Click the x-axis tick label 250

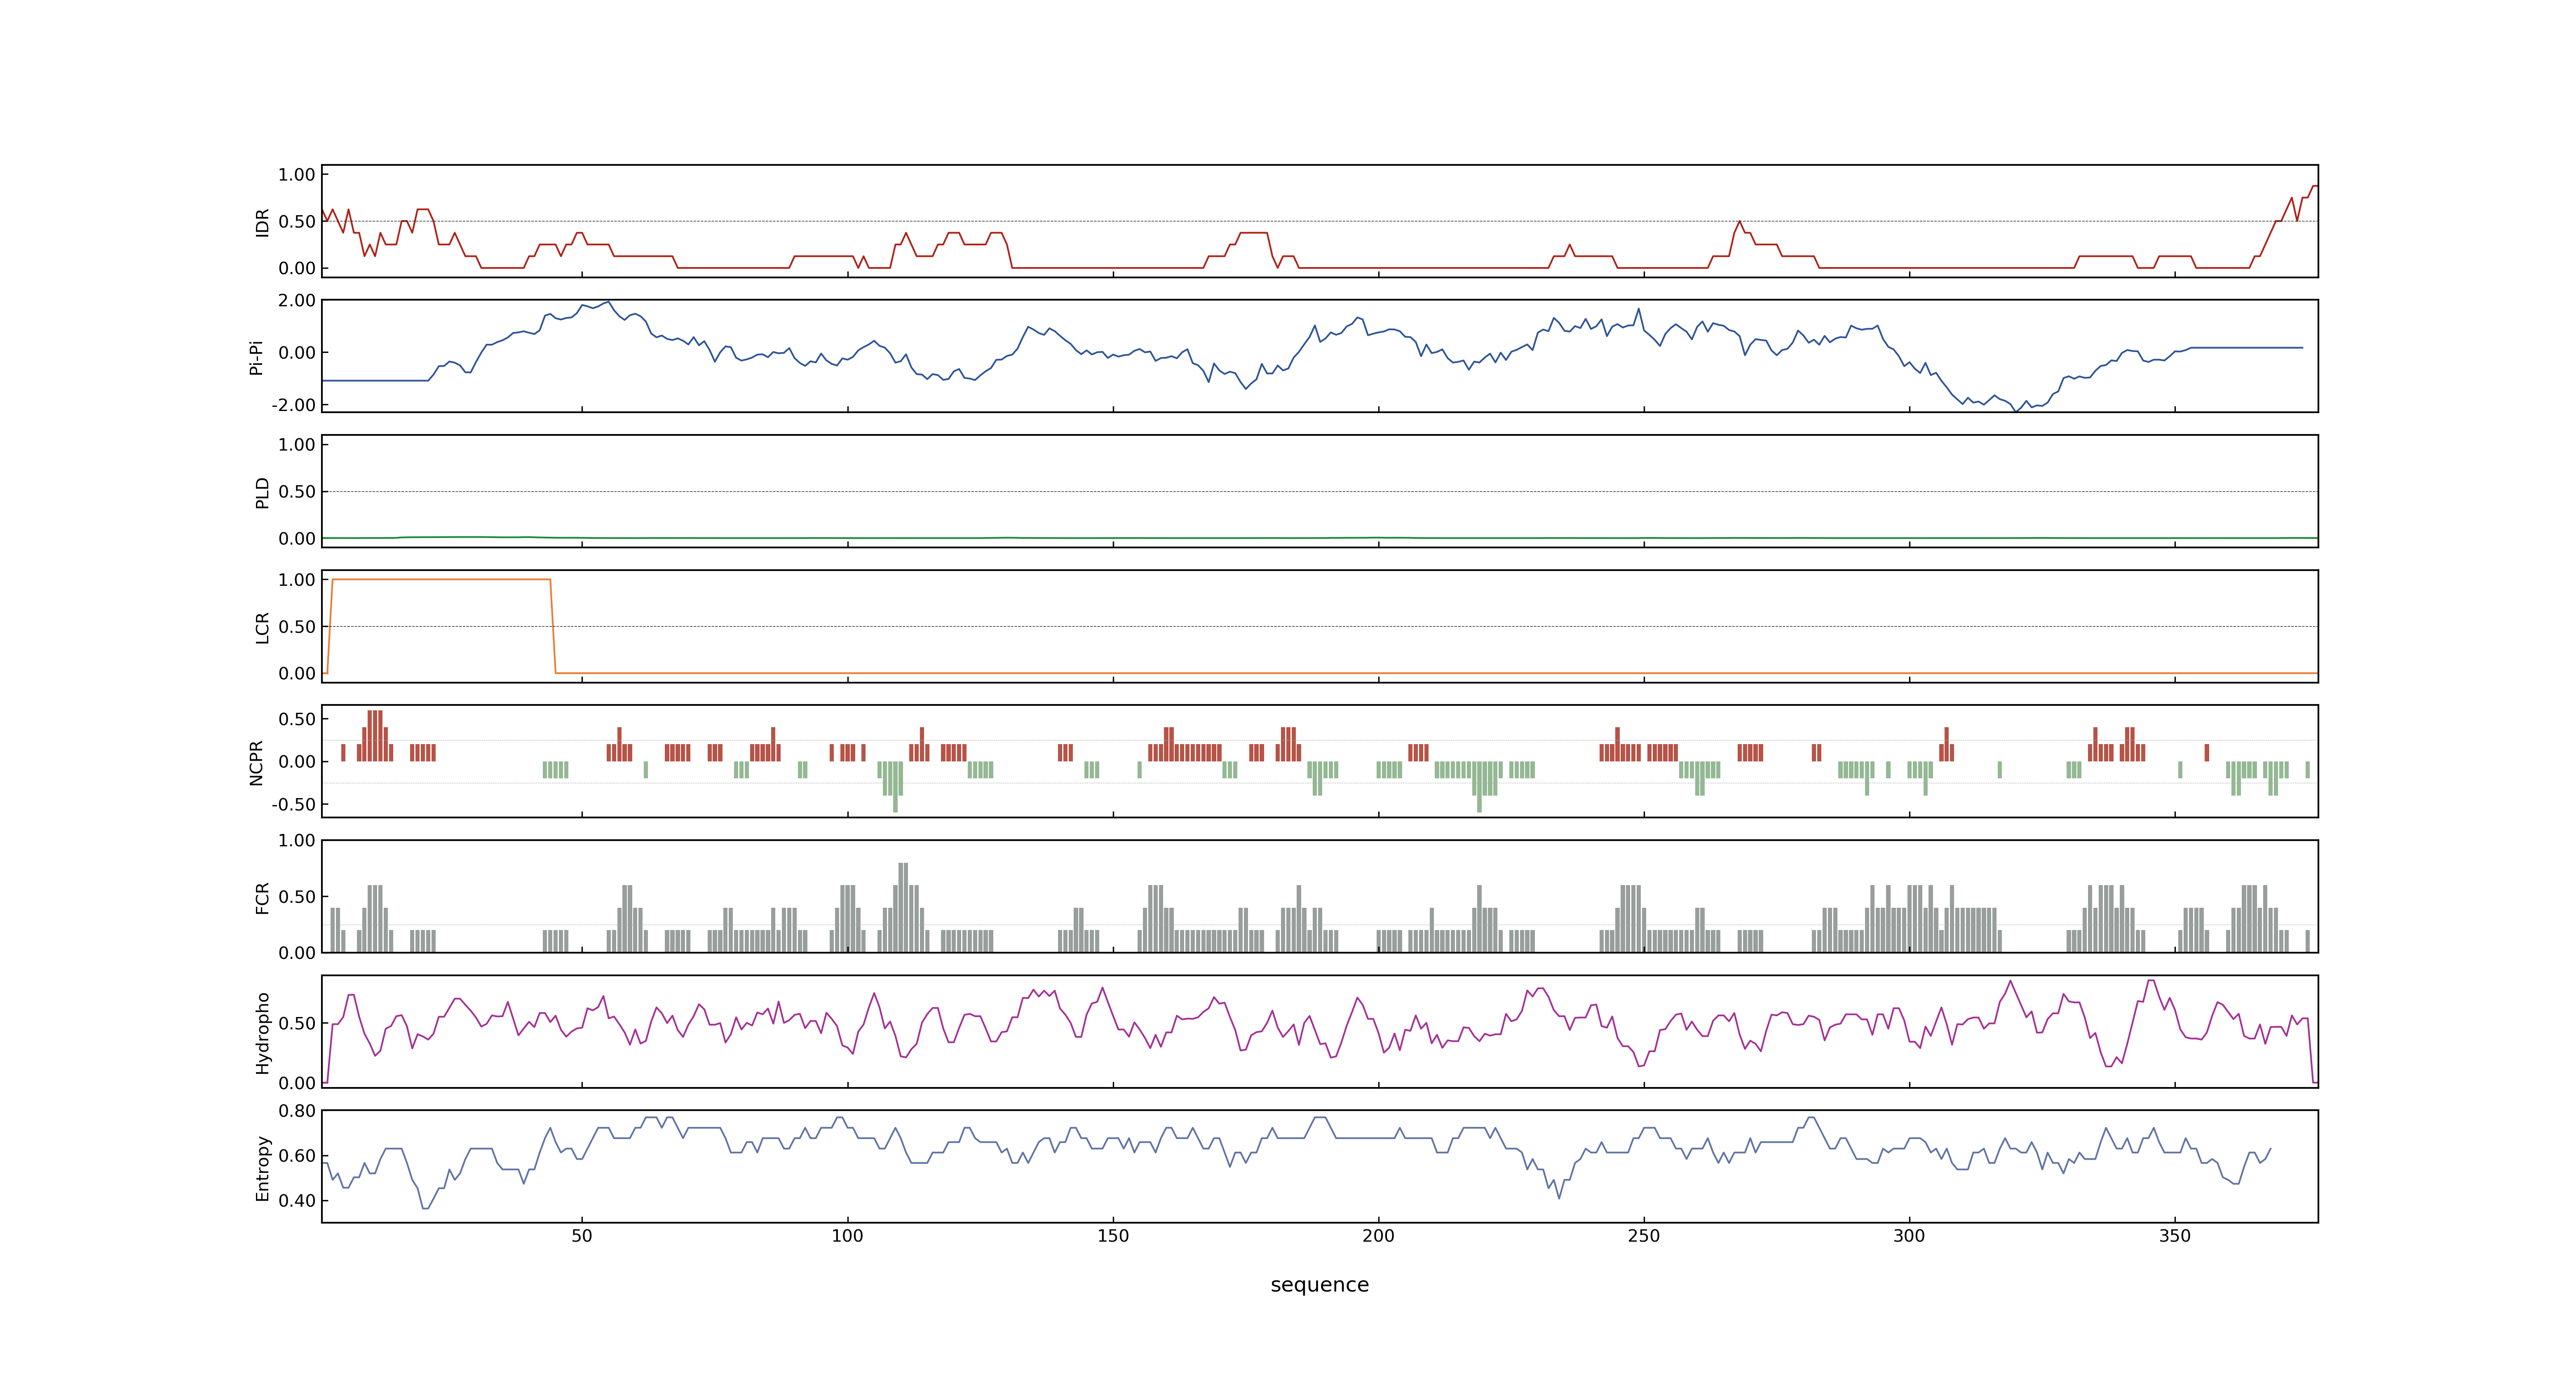(x=1644, y=1236)
